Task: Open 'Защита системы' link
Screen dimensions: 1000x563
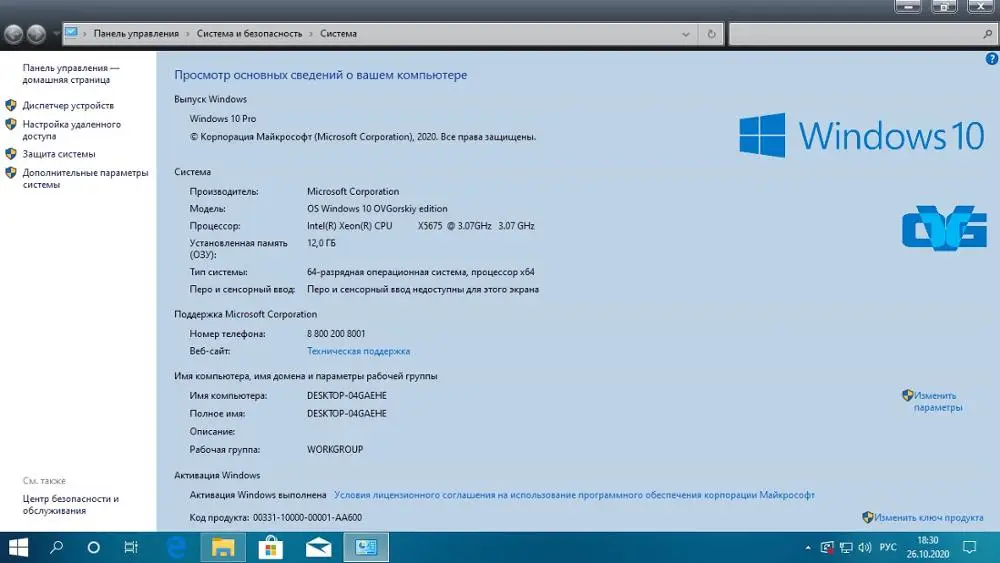Action: click(x=59, y=154)
